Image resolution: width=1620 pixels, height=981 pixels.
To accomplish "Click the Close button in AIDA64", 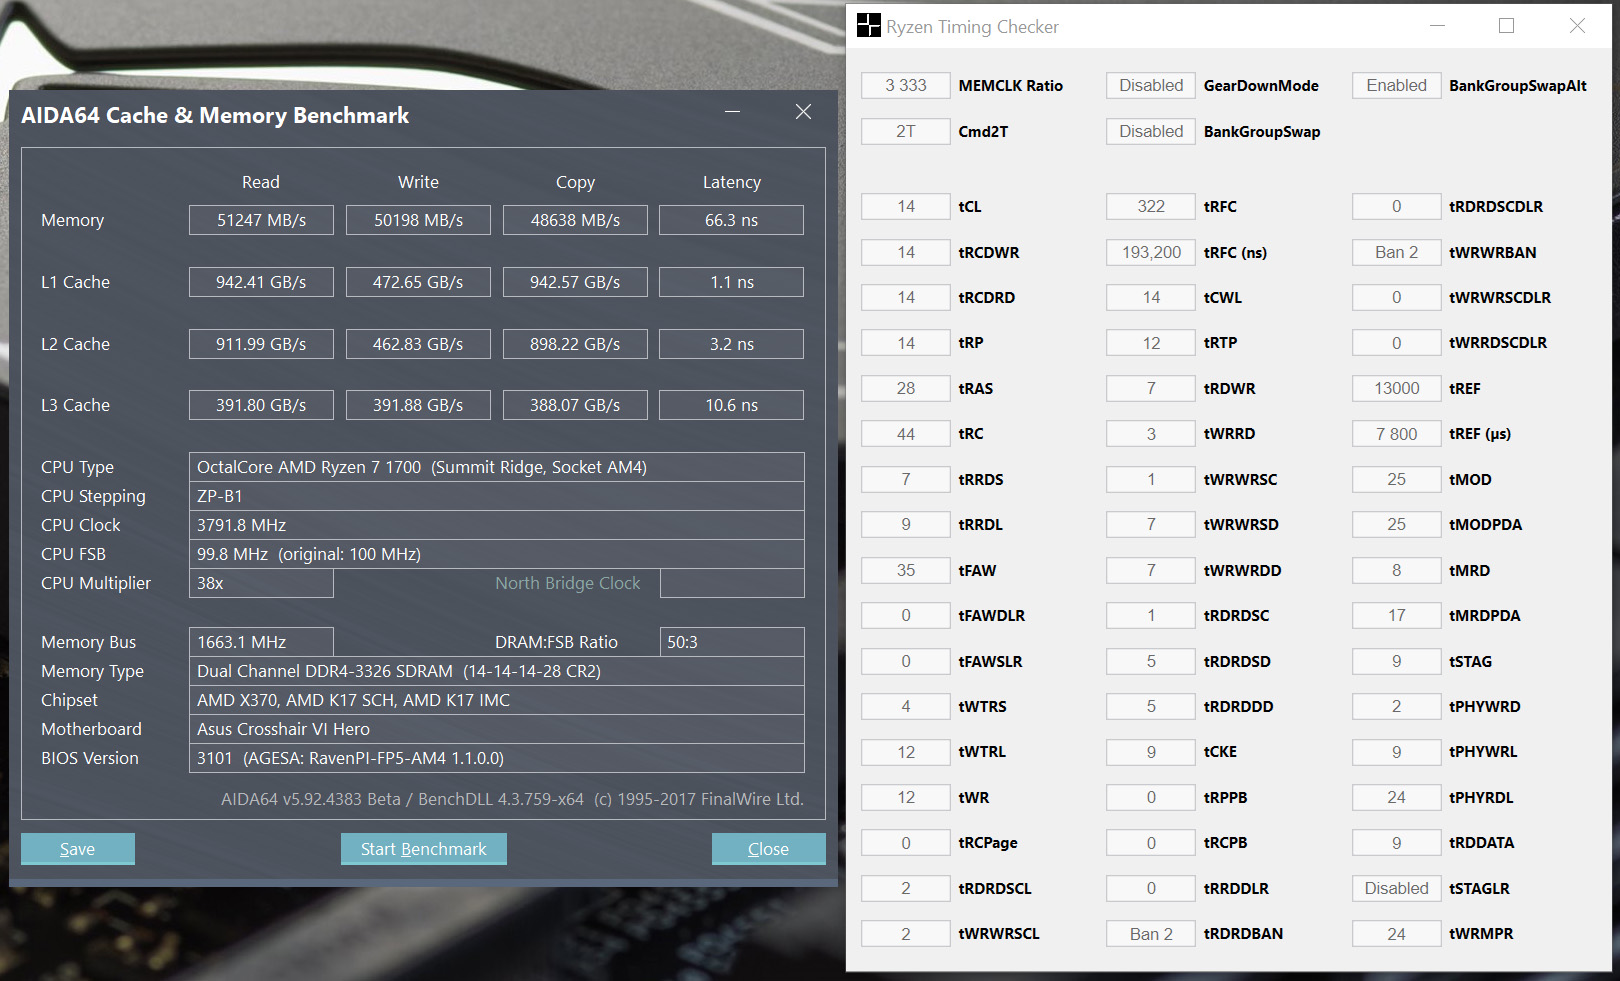I will coord(769,849).
